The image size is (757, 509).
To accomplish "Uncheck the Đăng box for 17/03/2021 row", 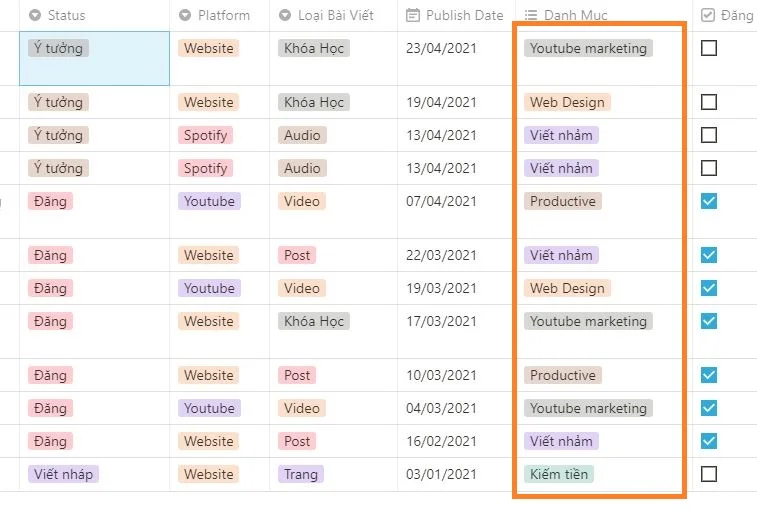I will 709,321.
